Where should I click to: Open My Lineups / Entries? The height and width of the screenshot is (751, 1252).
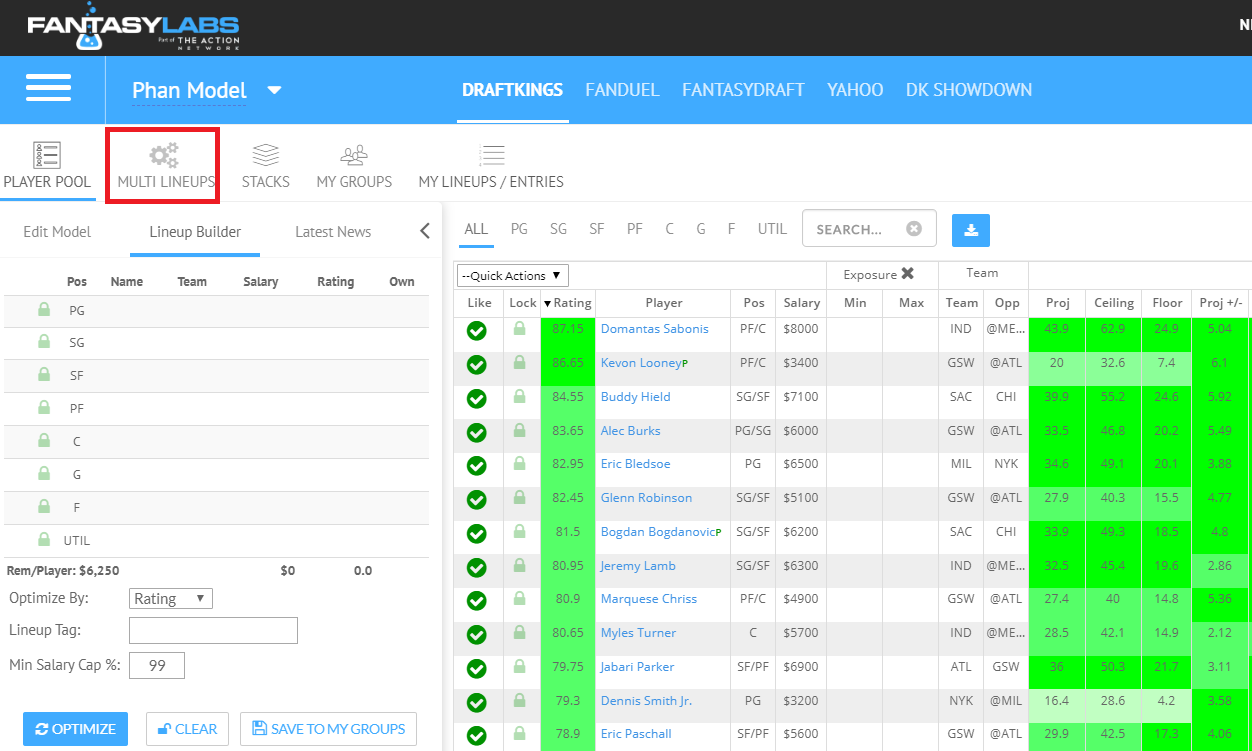[491, 166]
